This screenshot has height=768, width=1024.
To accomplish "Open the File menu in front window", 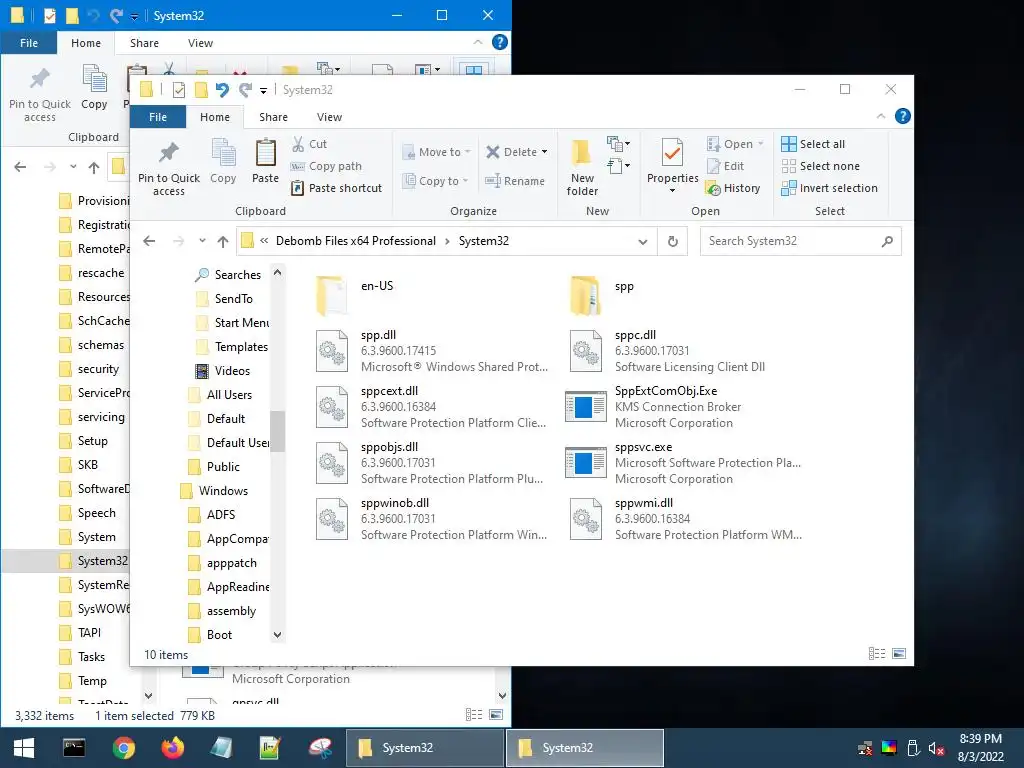I will 158,117.
